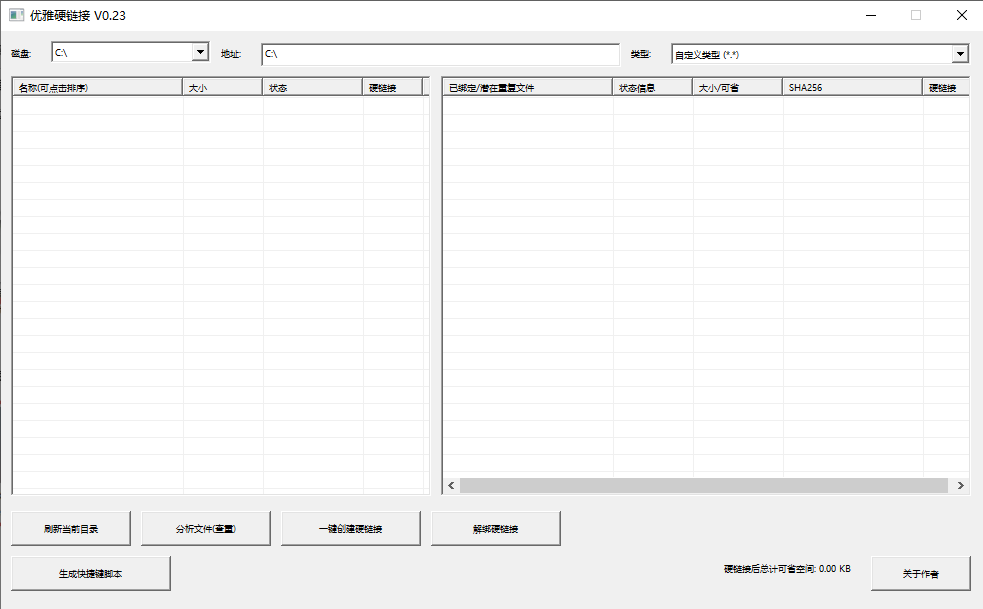Sort by 名称(可点击排序) column header
The image size is (983, 609).
[x=97, y=88]
